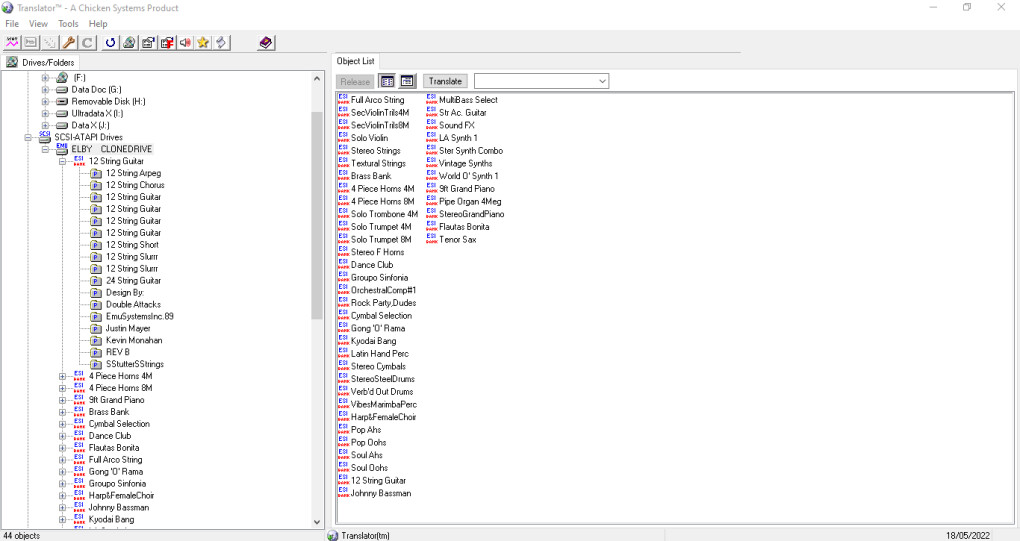Screen dimensions: 1020x541
Task: Click the Translator globe icon in status bar
Action: pos(333,536)
